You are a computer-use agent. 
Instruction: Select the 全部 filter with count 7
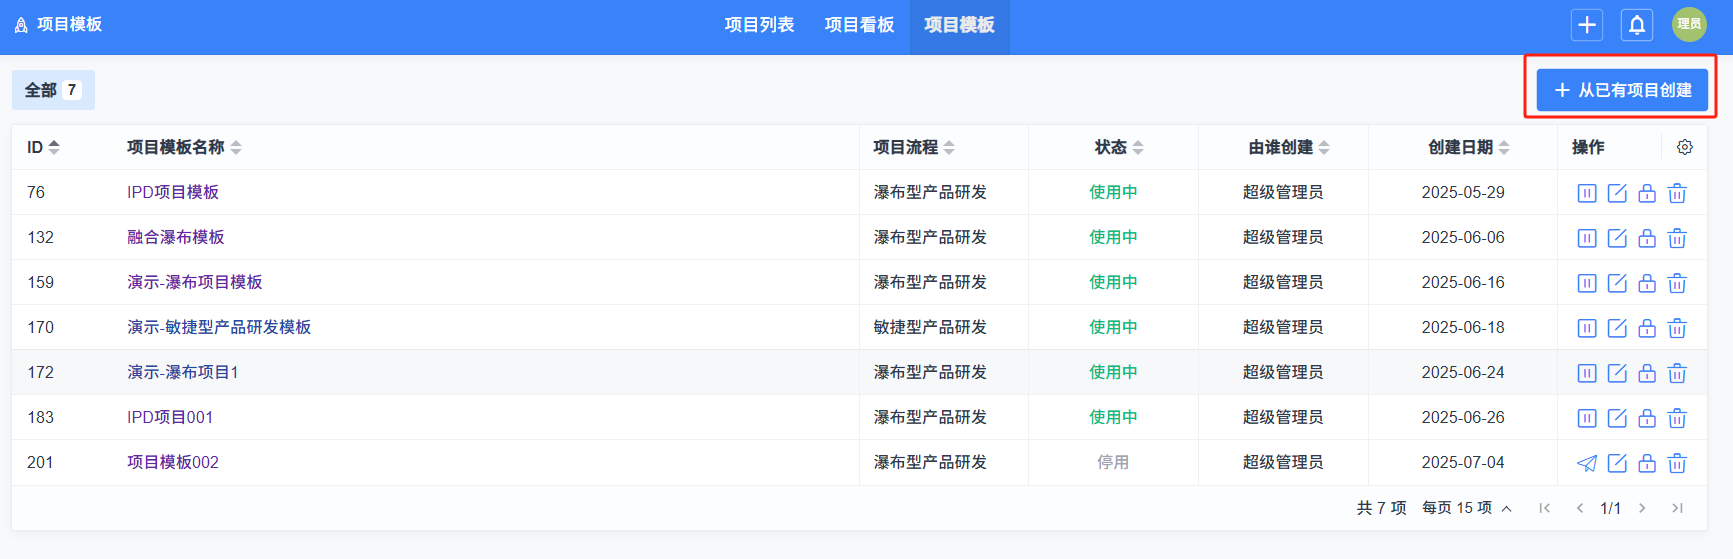coord(53,90)
